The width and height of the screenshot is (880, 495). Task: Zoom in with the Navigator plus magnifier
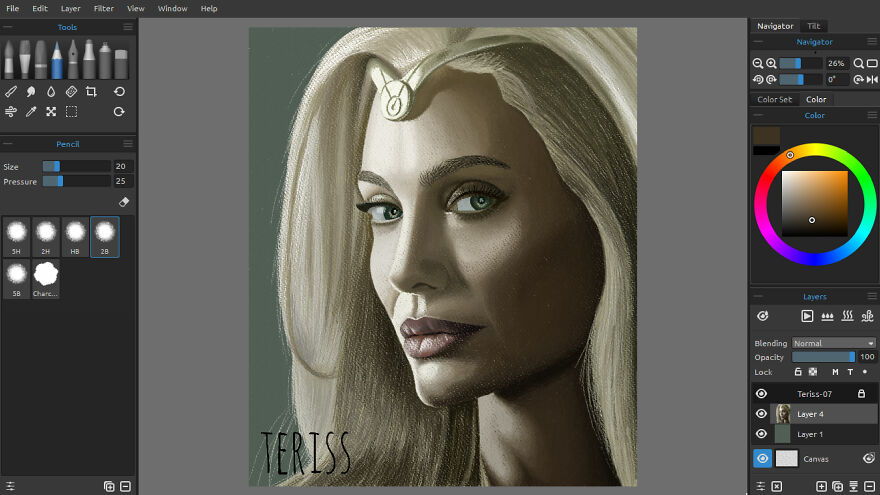tap(772, 63)
